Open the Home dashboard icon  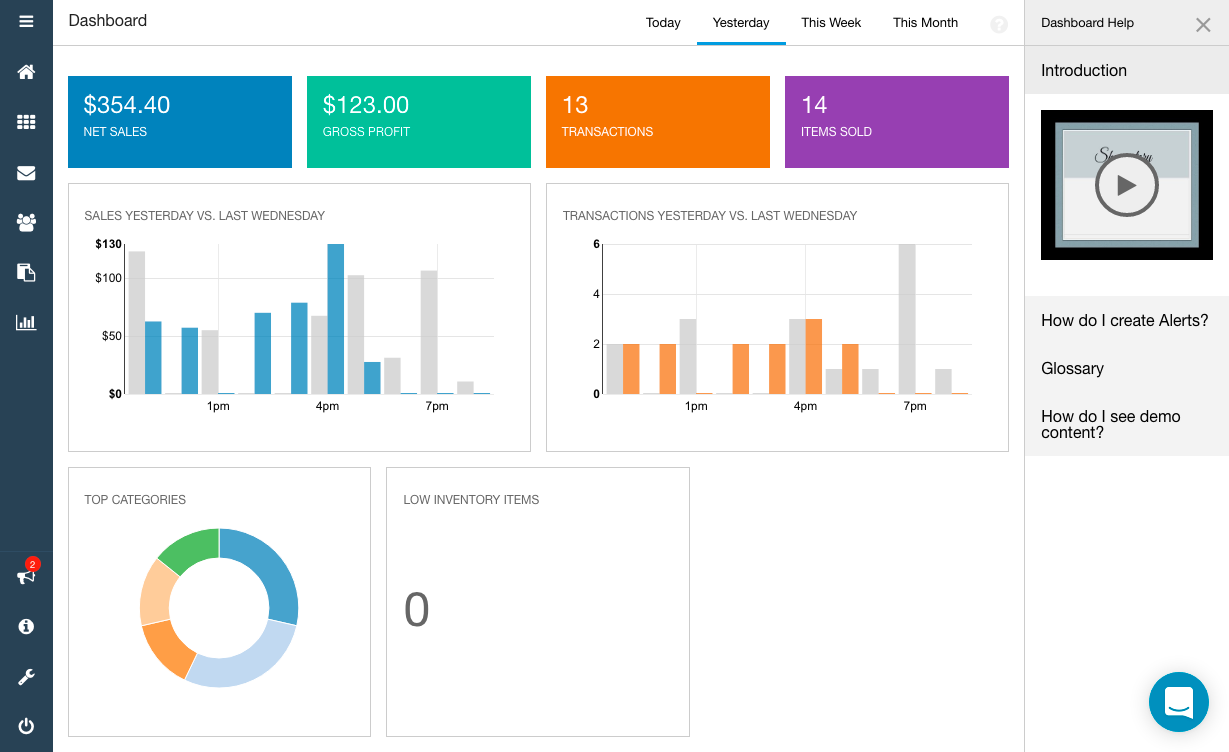[x=26, y=71]
